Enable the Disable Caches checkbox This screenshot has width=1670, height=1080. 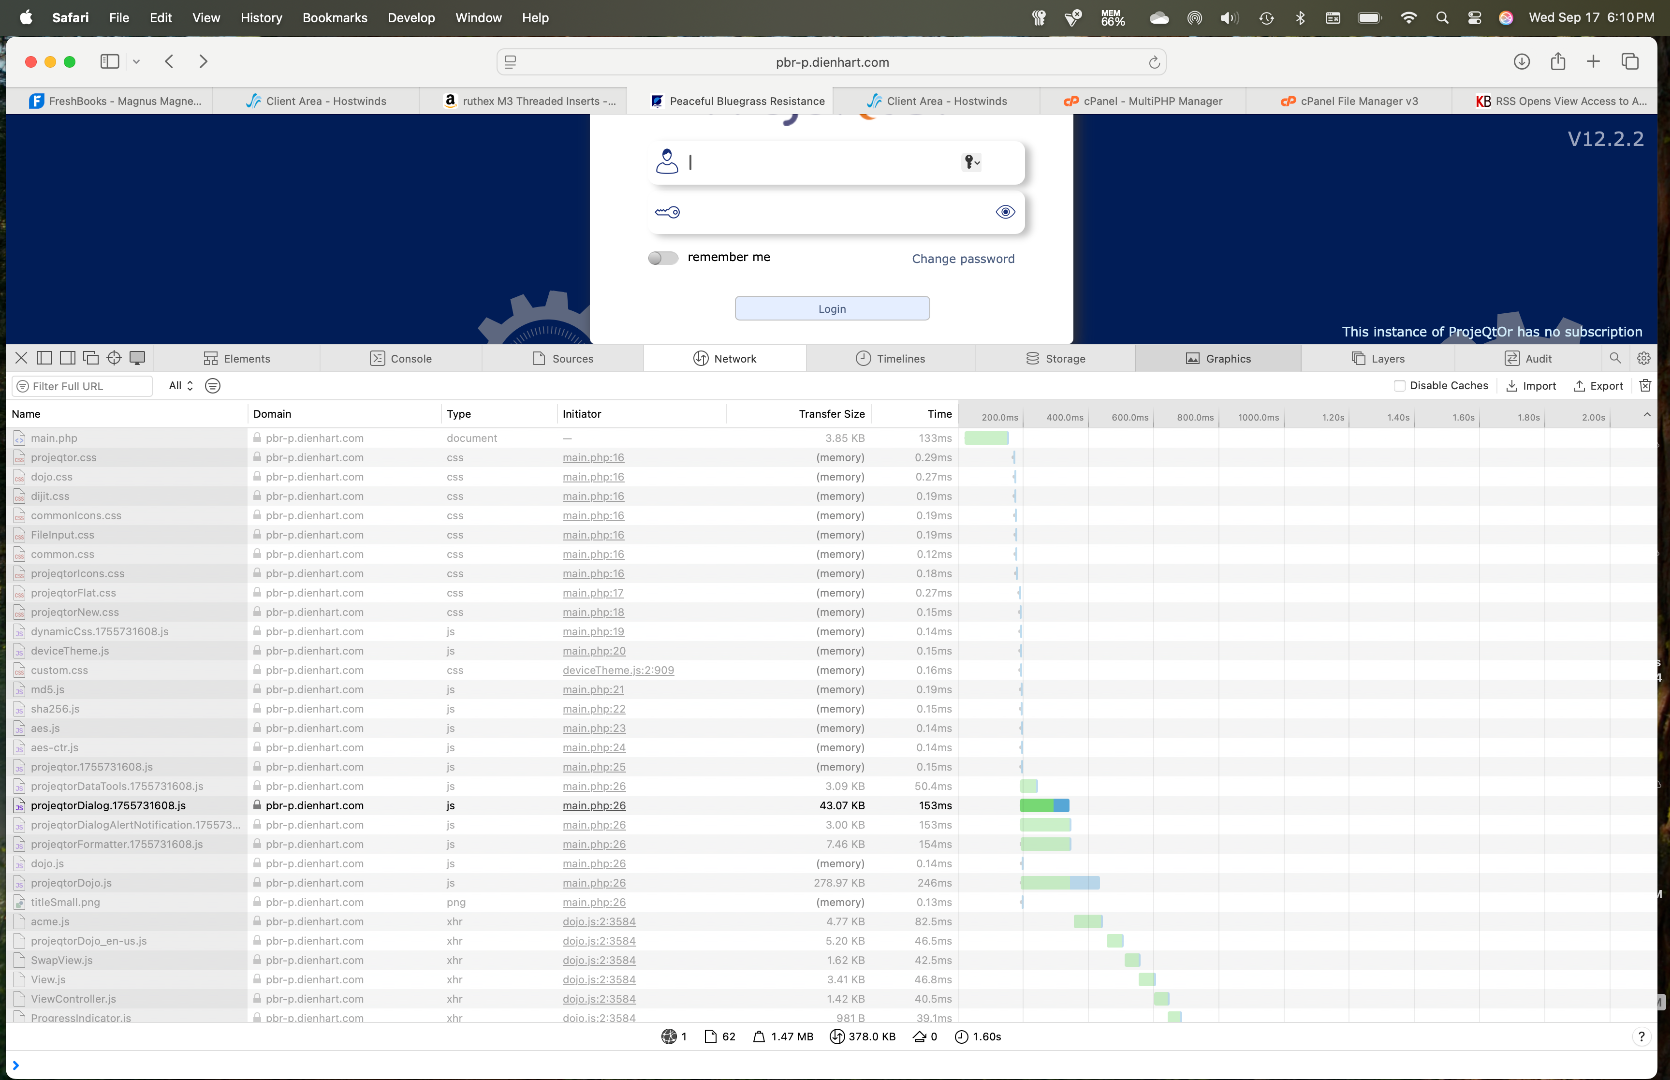(1399, 386)
